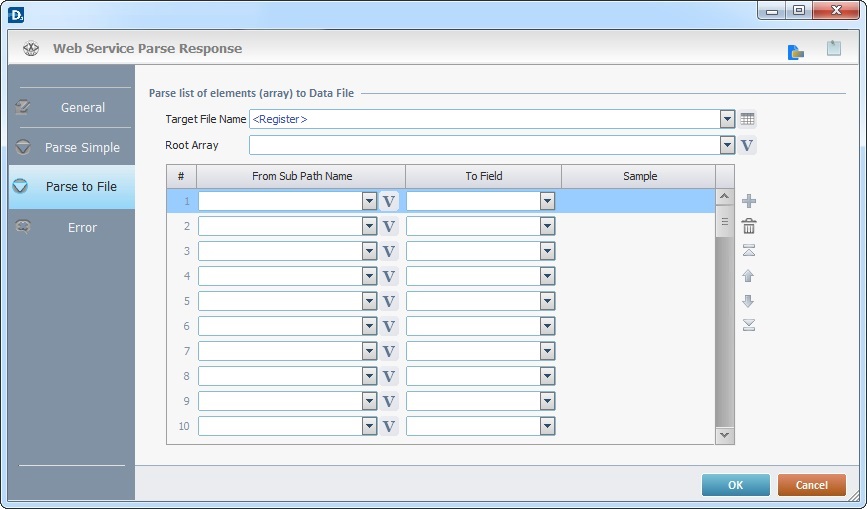The height and width of the screenshot is (509, 867).
Task: Click the V variable icon in row 6
Action: pos(389,326)
